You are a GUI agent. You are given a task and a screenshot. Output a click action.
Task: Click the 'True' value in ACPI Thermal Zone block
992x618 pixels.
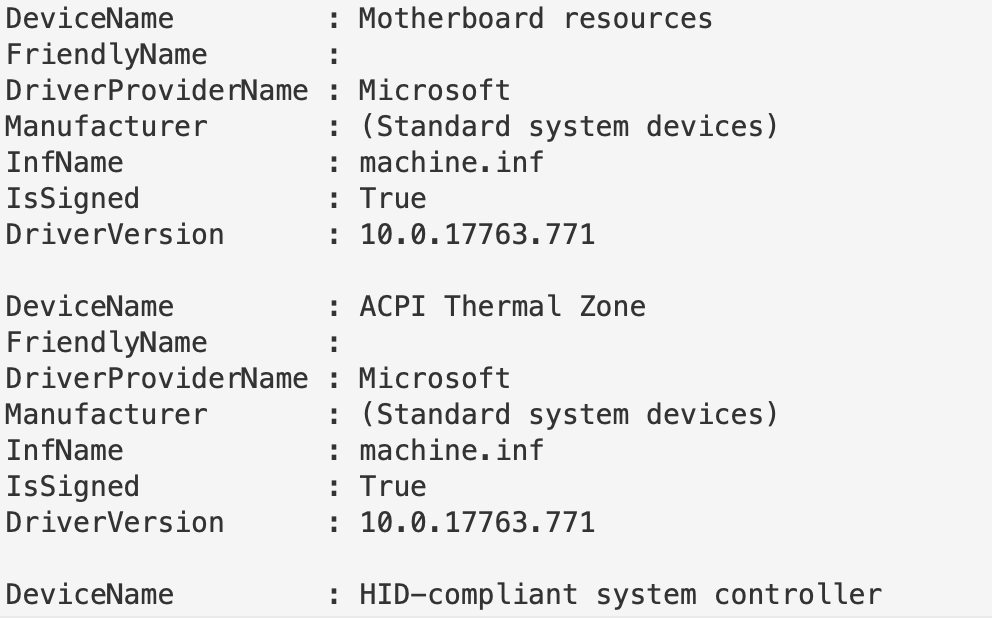tap(392, 487)
